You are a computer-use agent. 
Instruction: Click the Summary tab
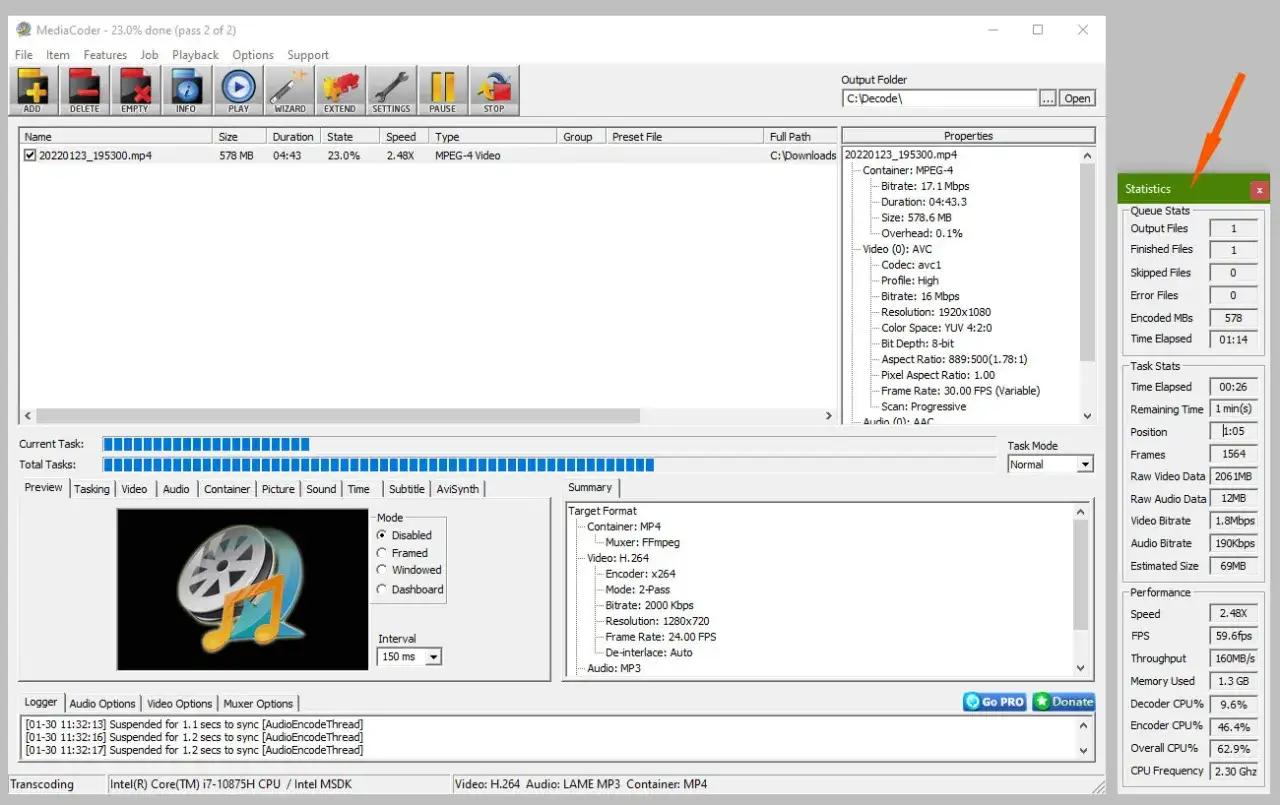[x=590, y=488]
